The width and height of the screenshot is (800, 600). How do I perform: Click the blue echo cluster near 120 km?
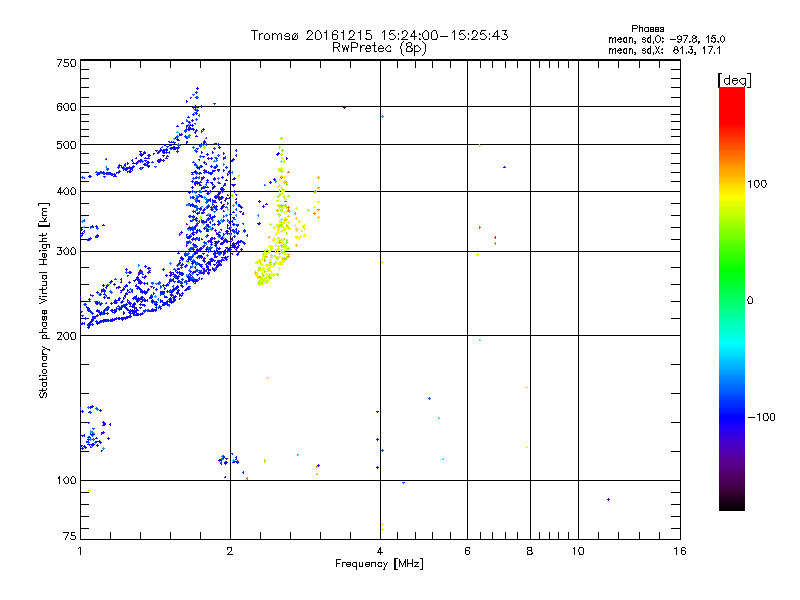tap(94, 429)
